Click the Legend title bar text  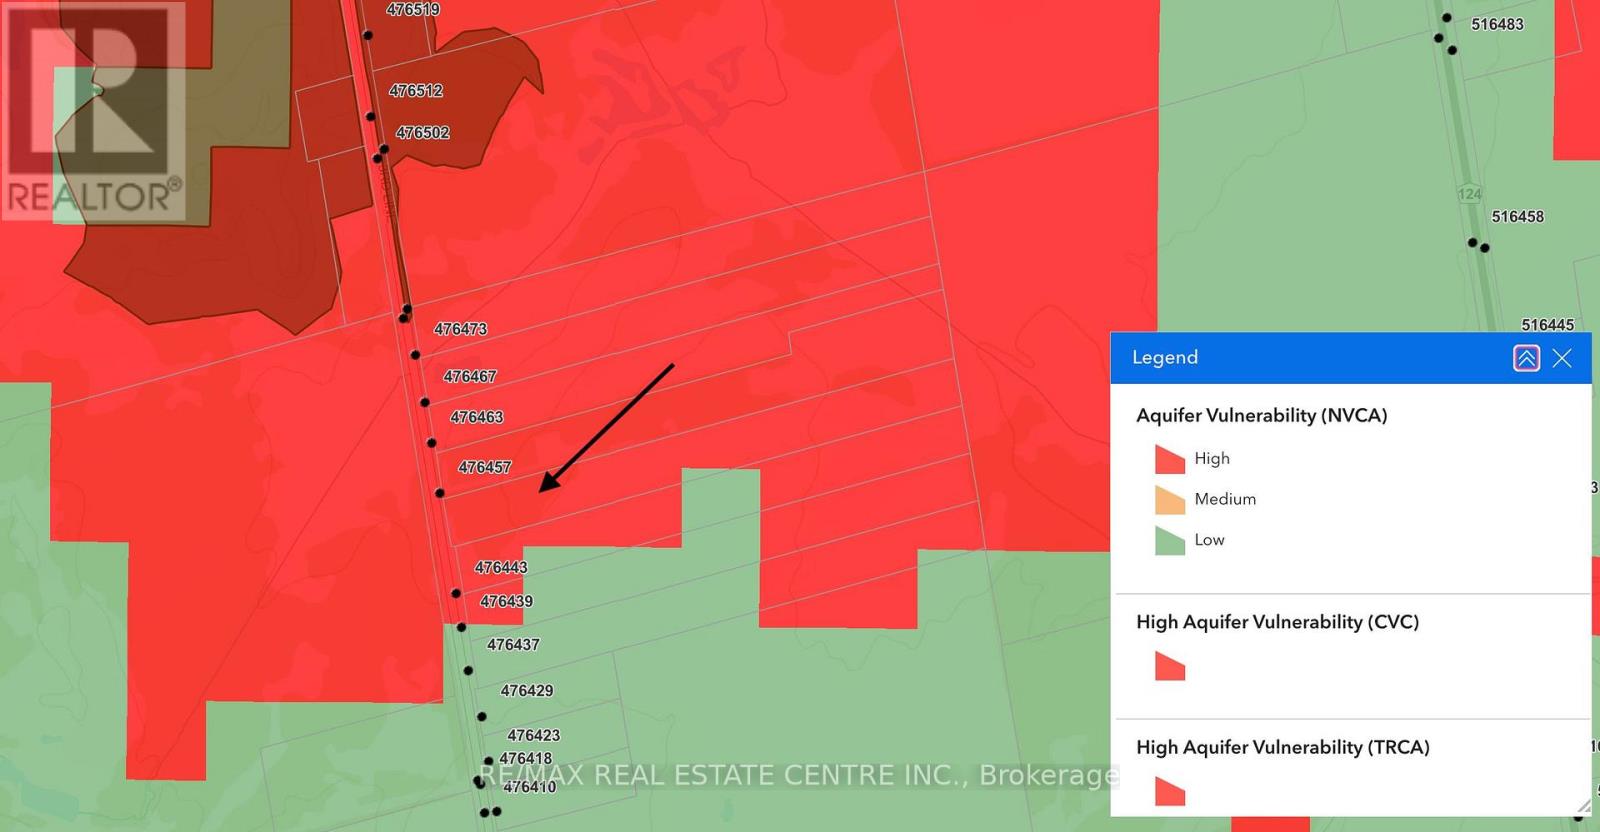coord(1165,358)
